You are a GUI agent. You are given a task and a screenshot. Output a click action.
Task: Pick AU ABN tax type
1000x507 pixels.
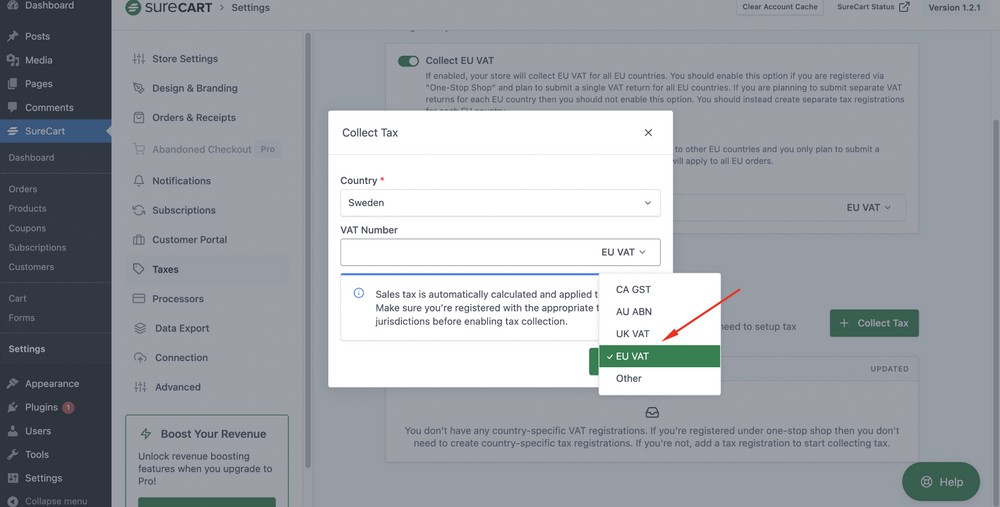(x=633, y=312)
